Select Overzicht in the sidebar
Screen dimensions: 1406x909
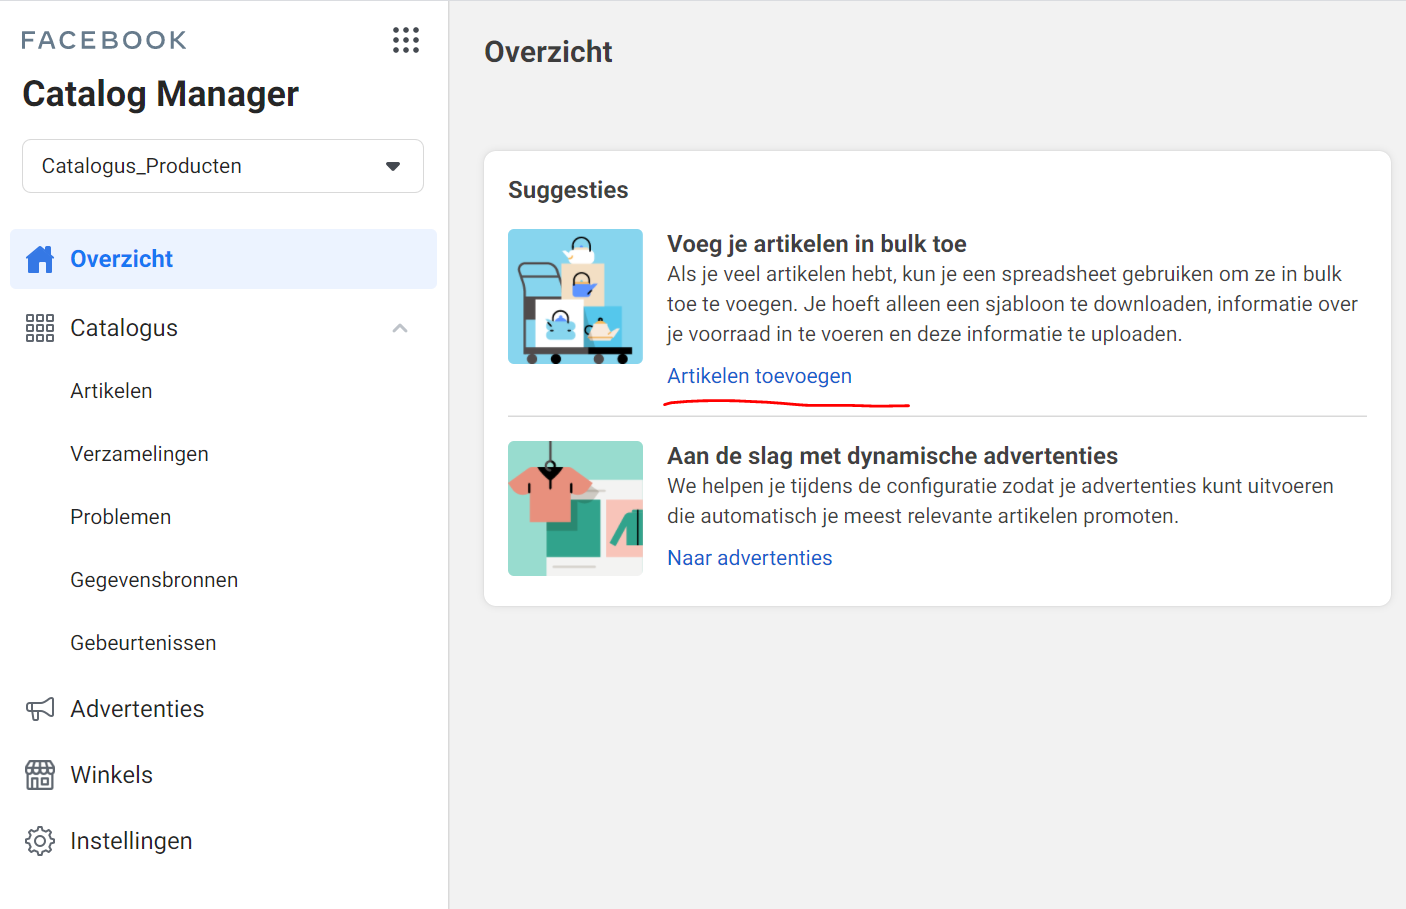point(223,259)
